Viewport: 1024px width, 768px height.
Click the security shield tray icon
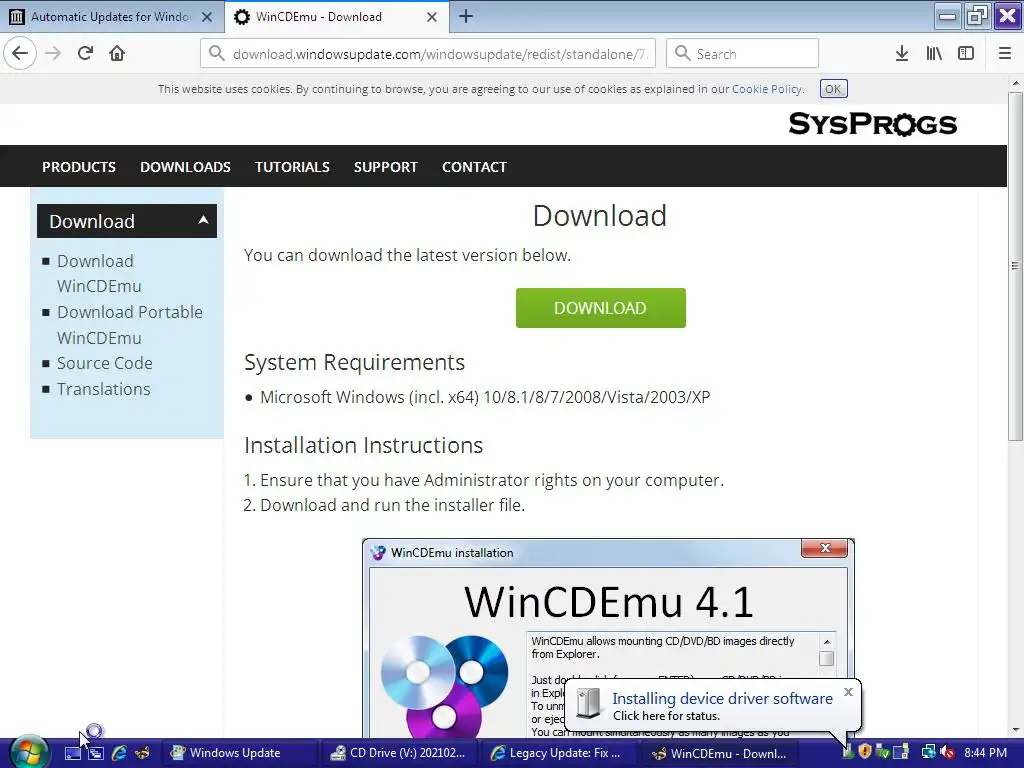[865, 752]
